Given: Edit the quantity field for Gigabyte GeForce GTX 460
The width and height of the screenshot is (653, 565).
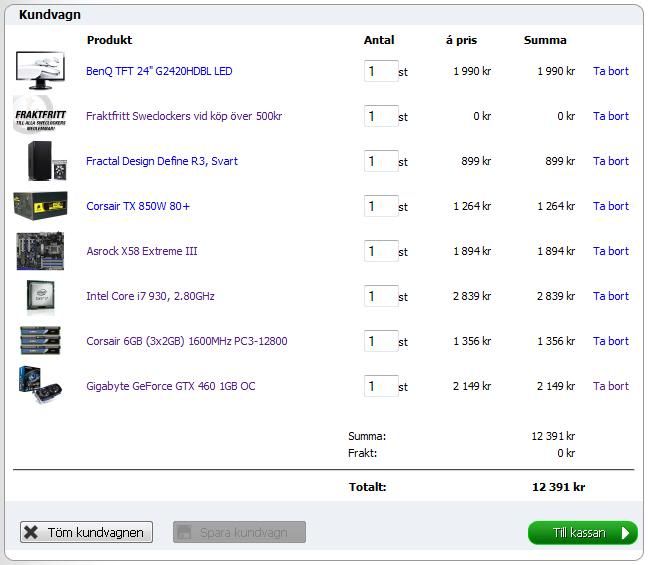Looking at the screenshot, I should tap(380, 386).
